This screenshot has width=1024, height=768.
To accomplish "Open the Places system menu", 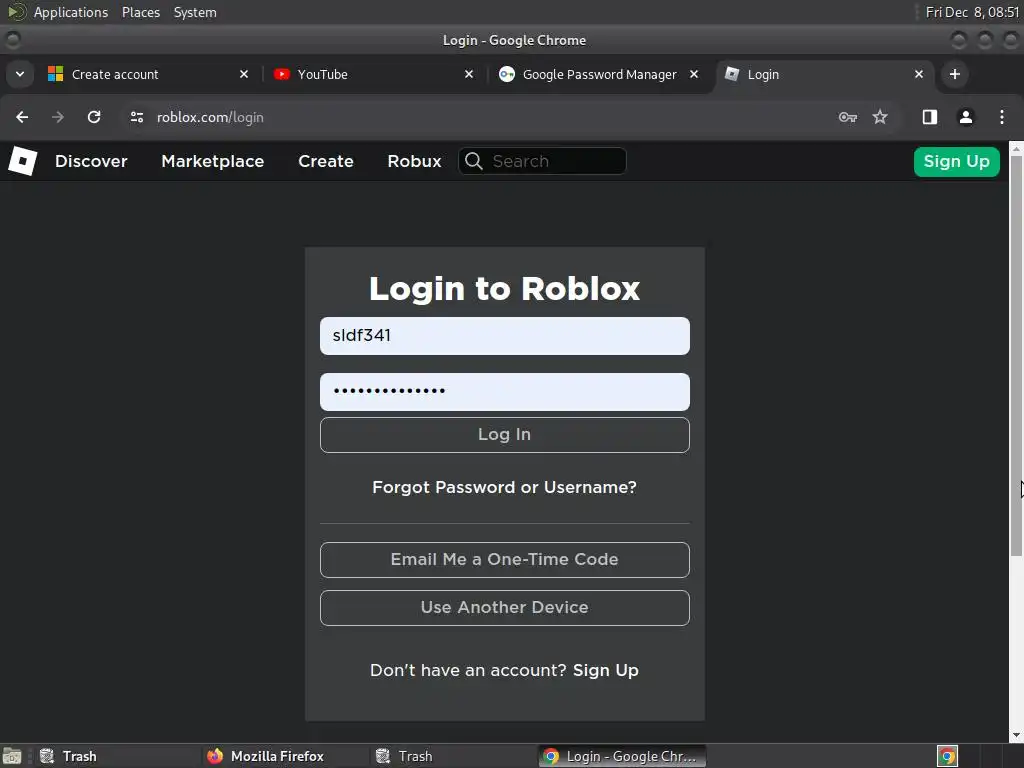I will 141,12.
